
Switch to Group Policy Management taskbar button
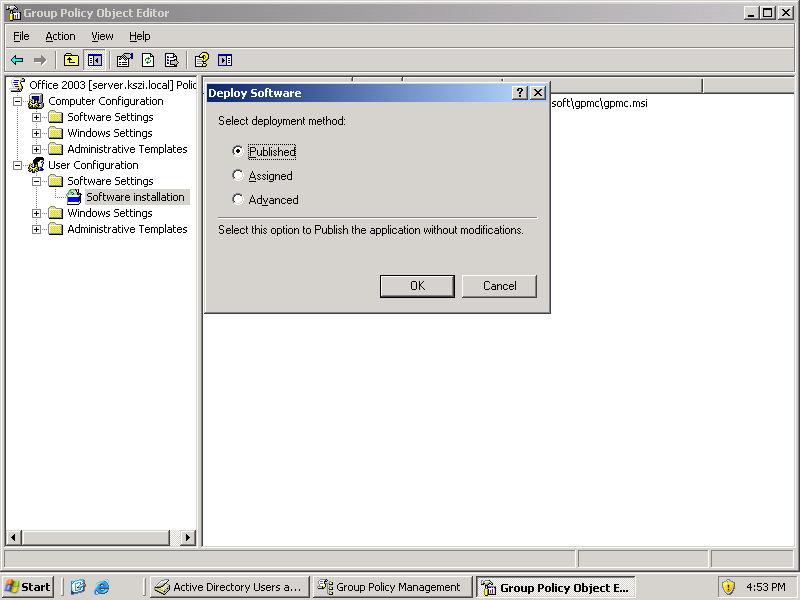click(391, 587)
